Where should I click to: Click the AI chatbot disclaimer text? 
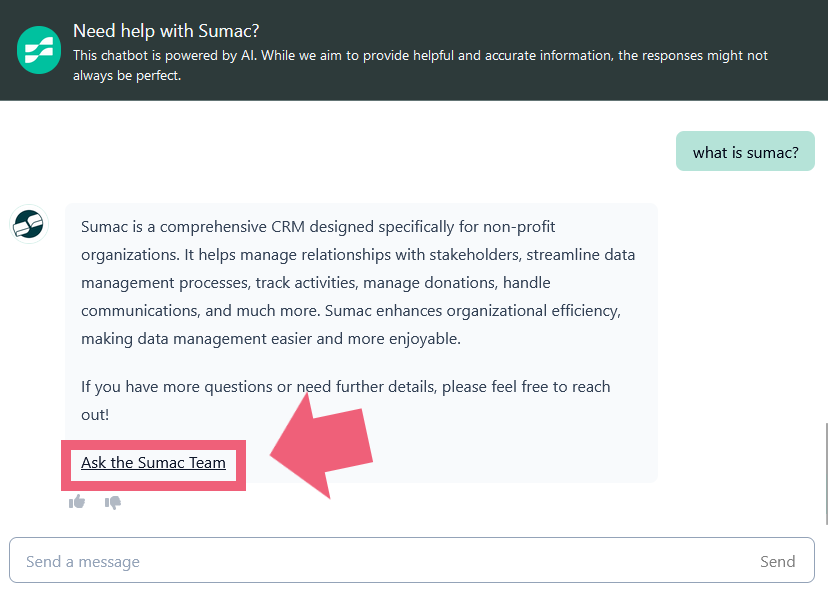click(x=420, y=65)
